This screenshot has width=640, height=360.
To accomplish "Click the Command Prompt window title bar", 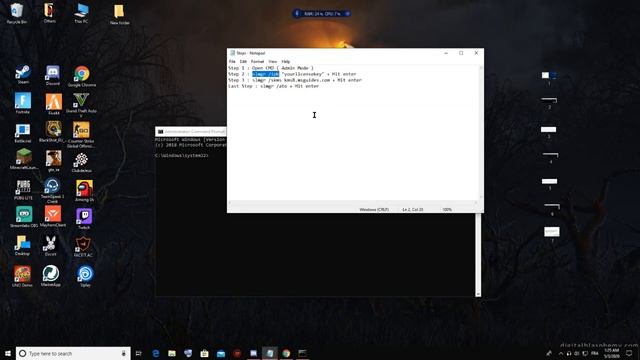I will click(x=191, y=131).
